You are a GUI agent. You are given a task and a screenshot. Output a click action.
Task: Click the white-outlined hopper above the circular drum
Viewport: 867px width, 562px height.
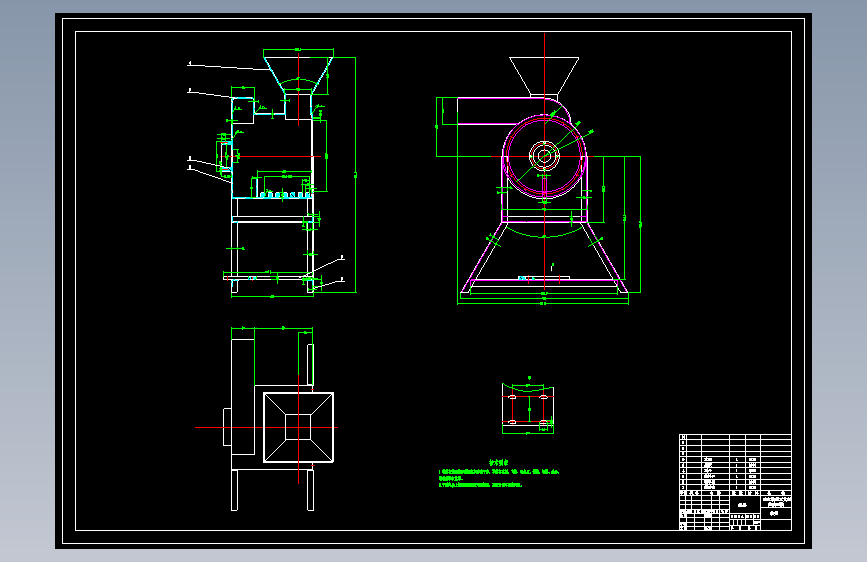point(544,77)
